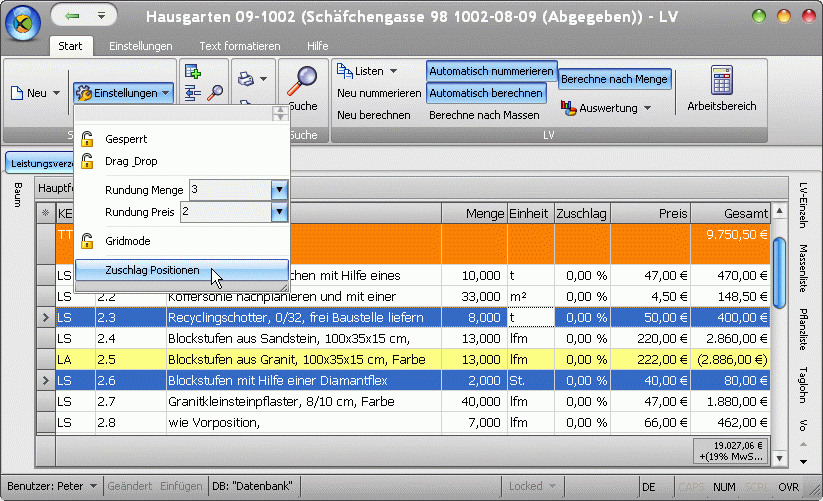Click the Neu document icon
The image size is (823, 501).
17,93
